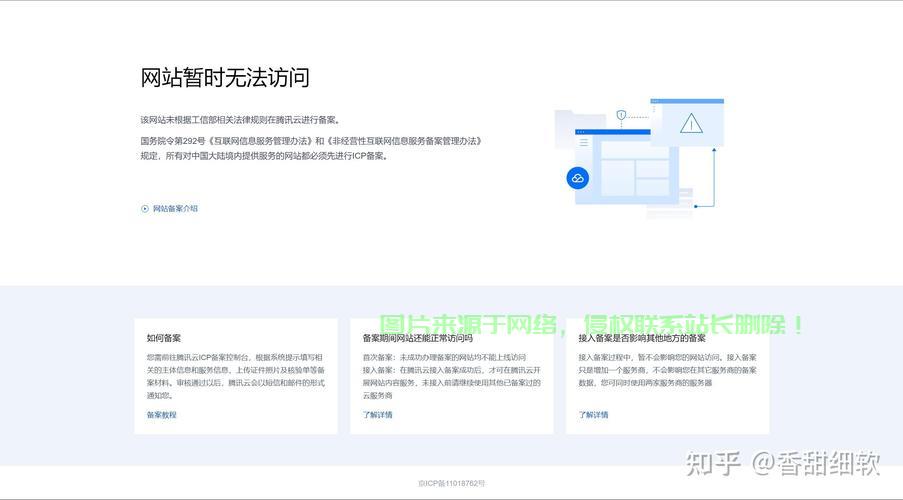
Task: Click the shield icon in the illustration
Action: click(x=621, y=116)
